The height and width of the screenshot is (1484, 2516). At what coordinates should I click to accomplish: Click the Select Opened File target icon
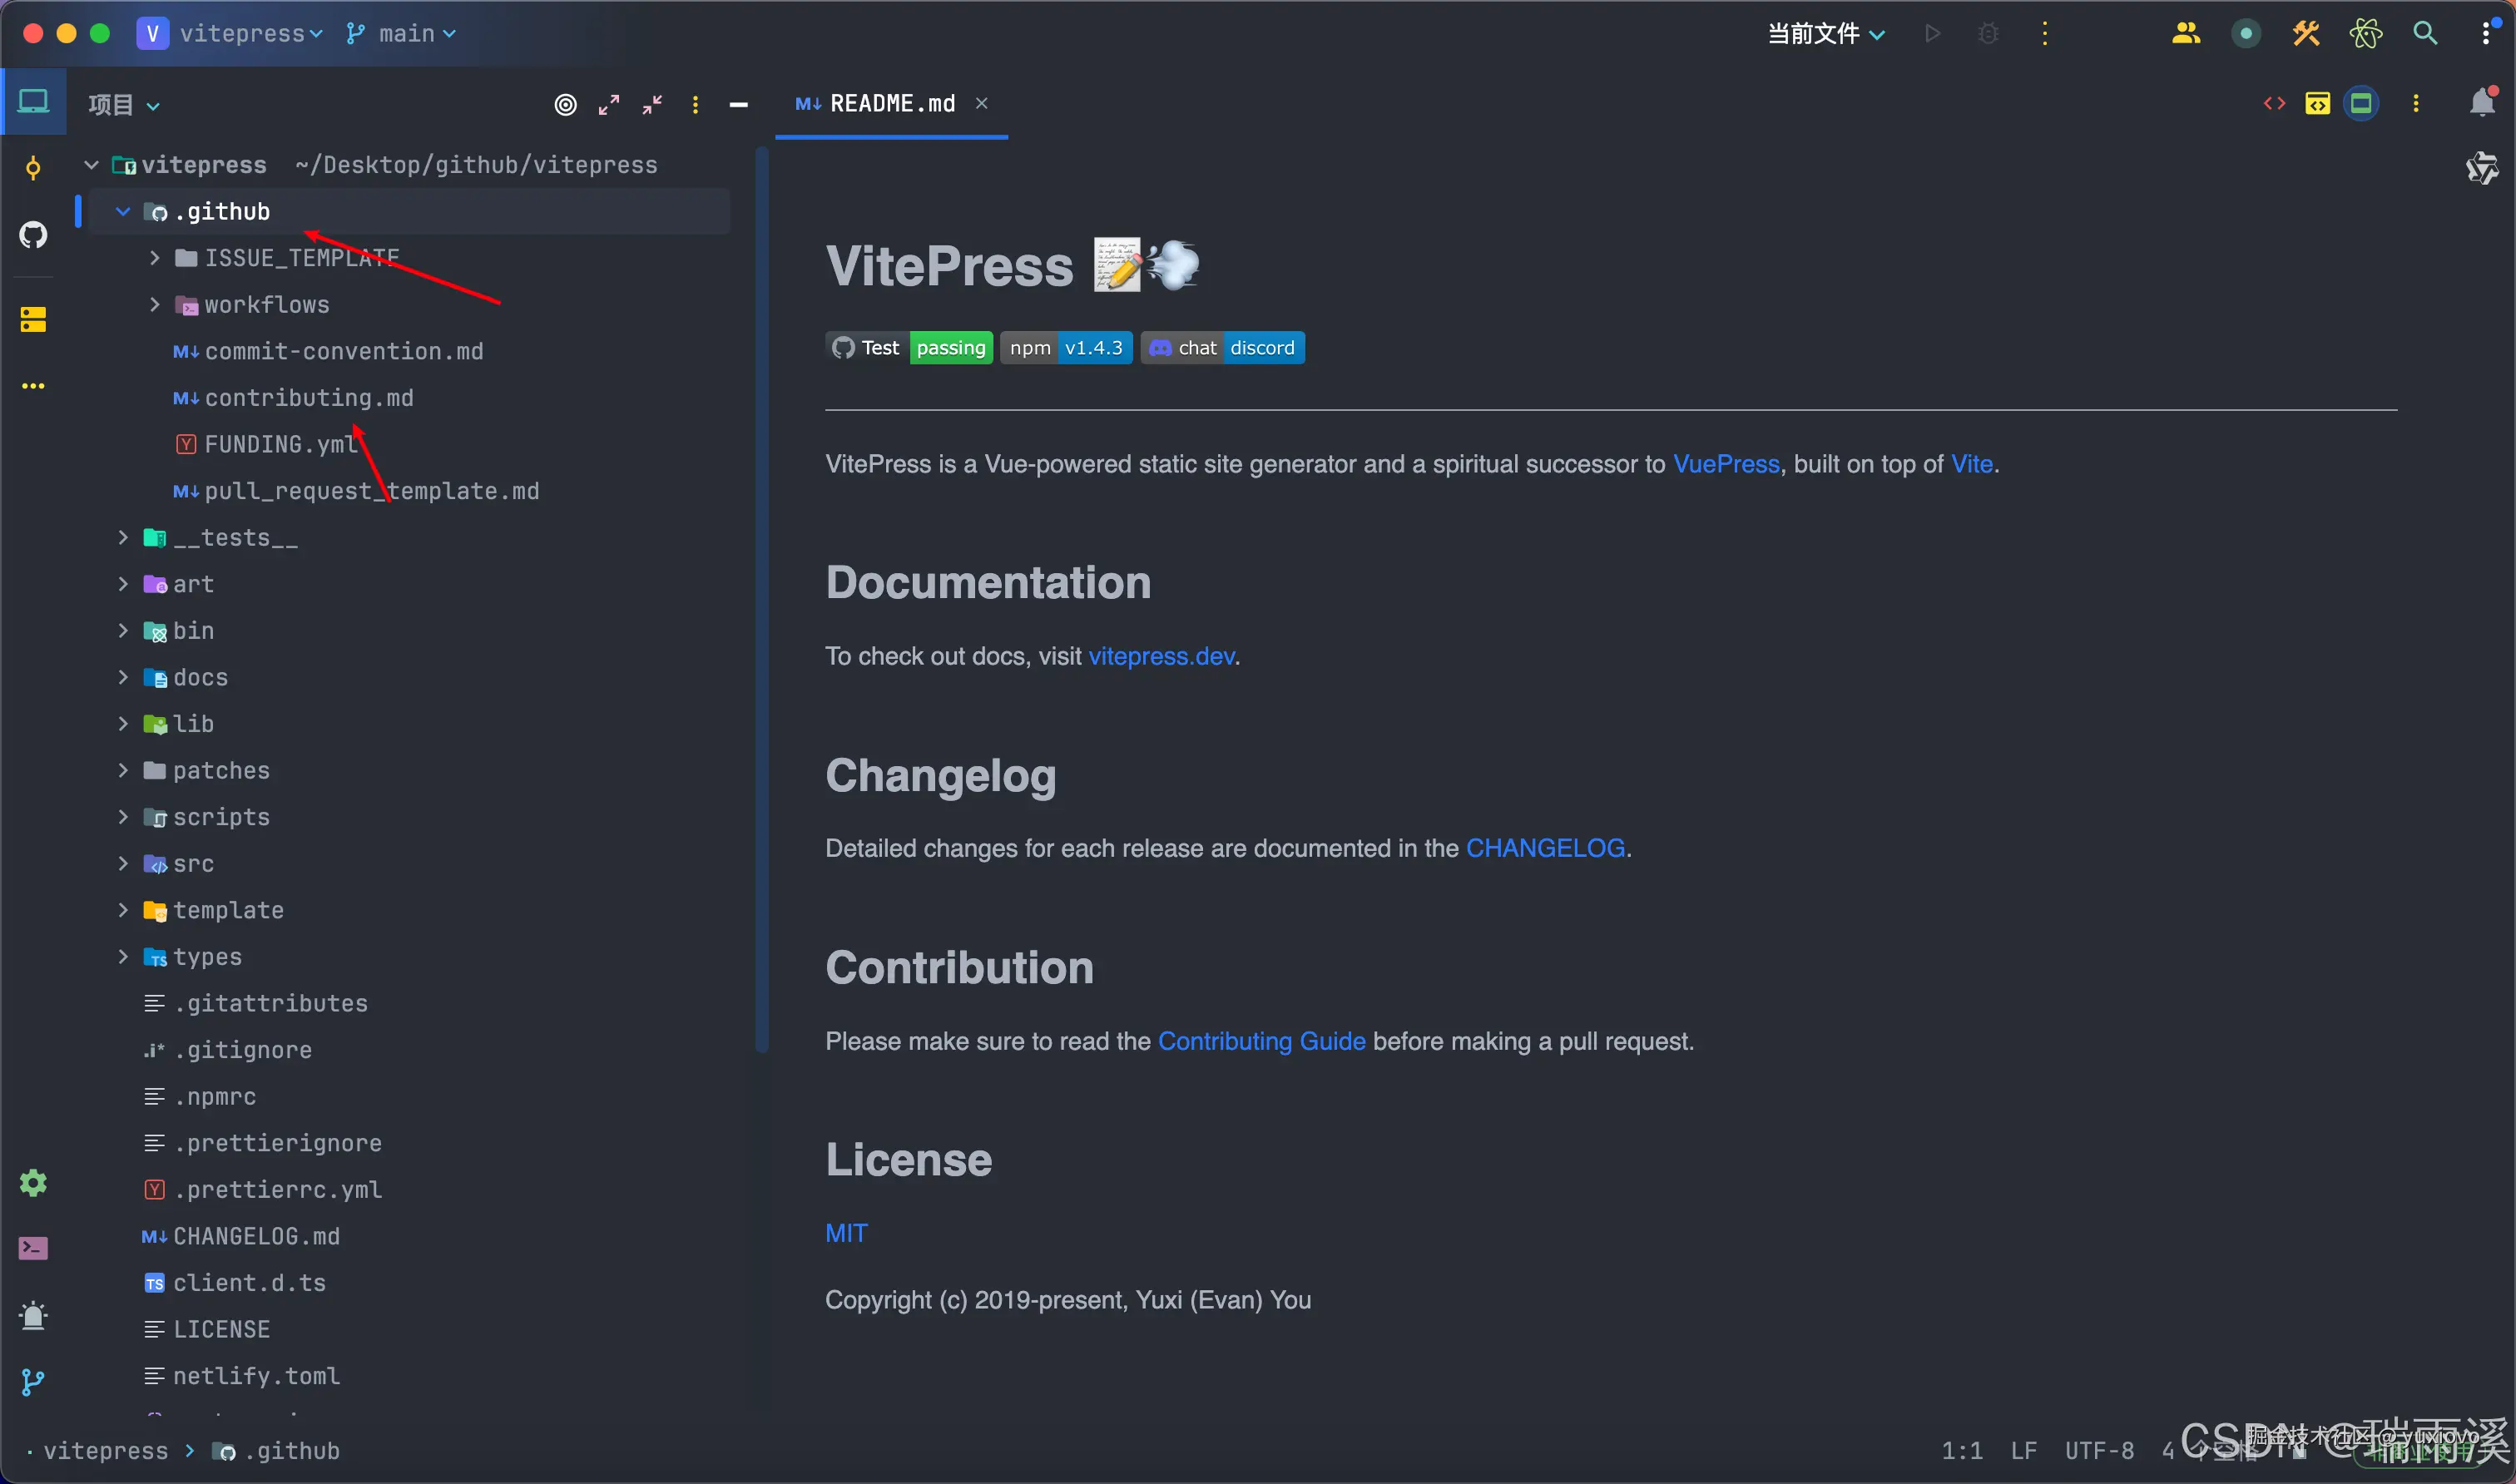[565, 105]
